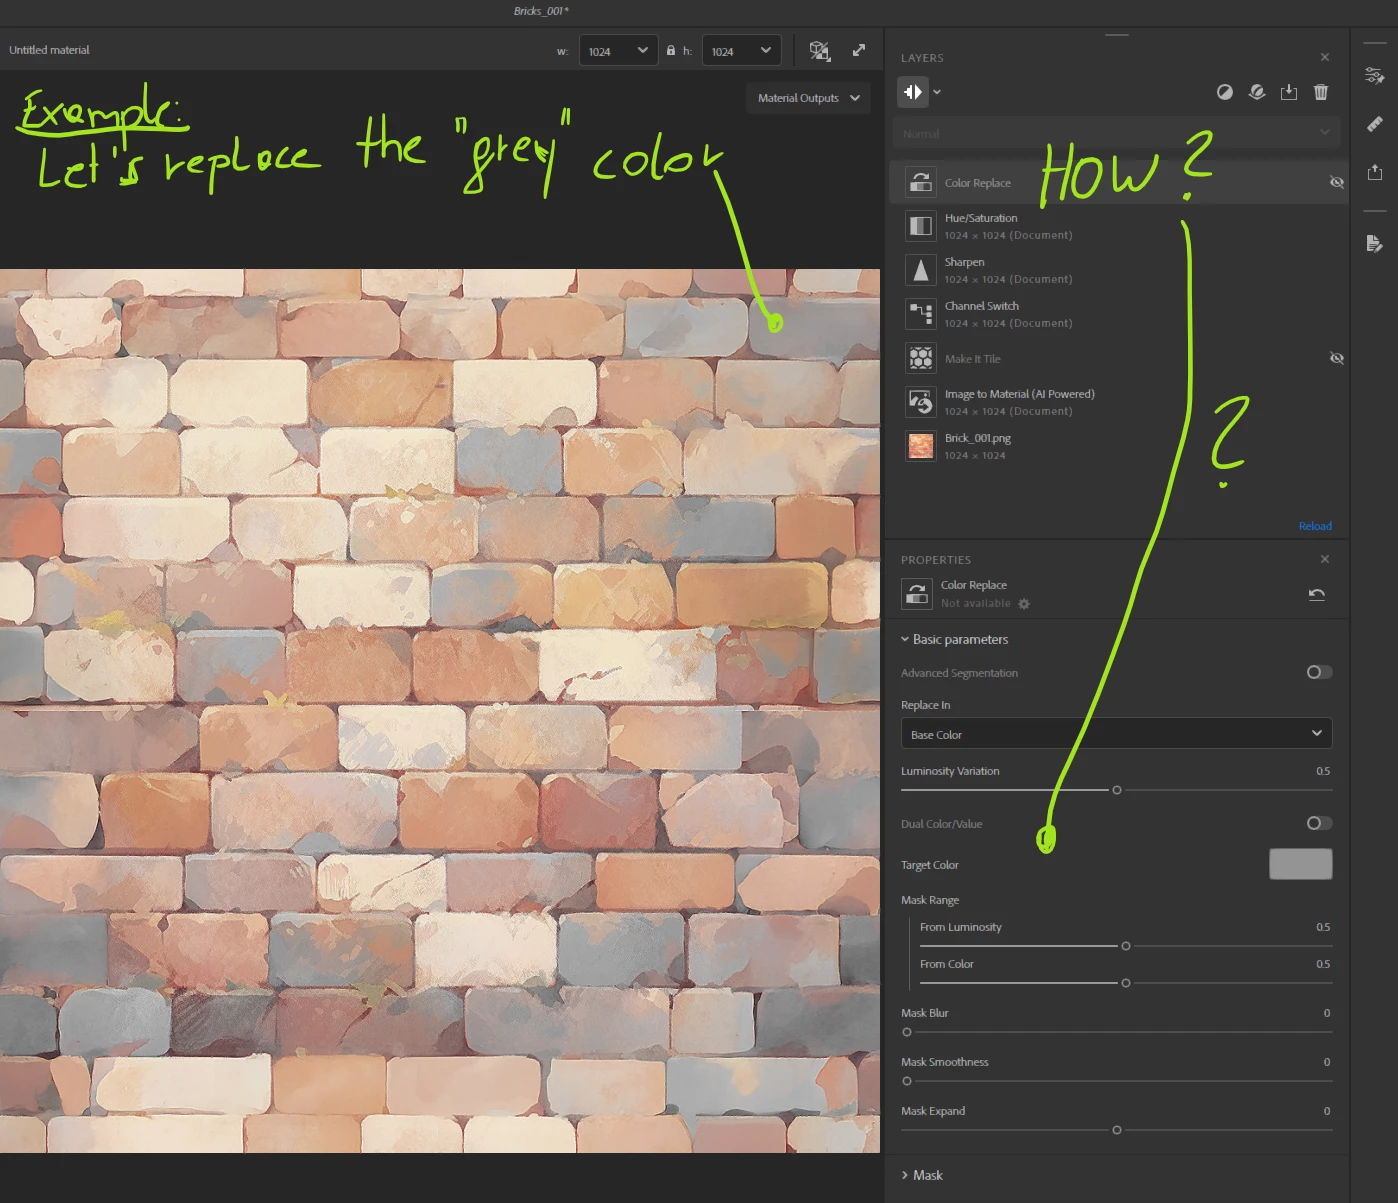Select the ruler icon in right sidebar
Screen dimensions: 1398x1203
[1375, 124]
